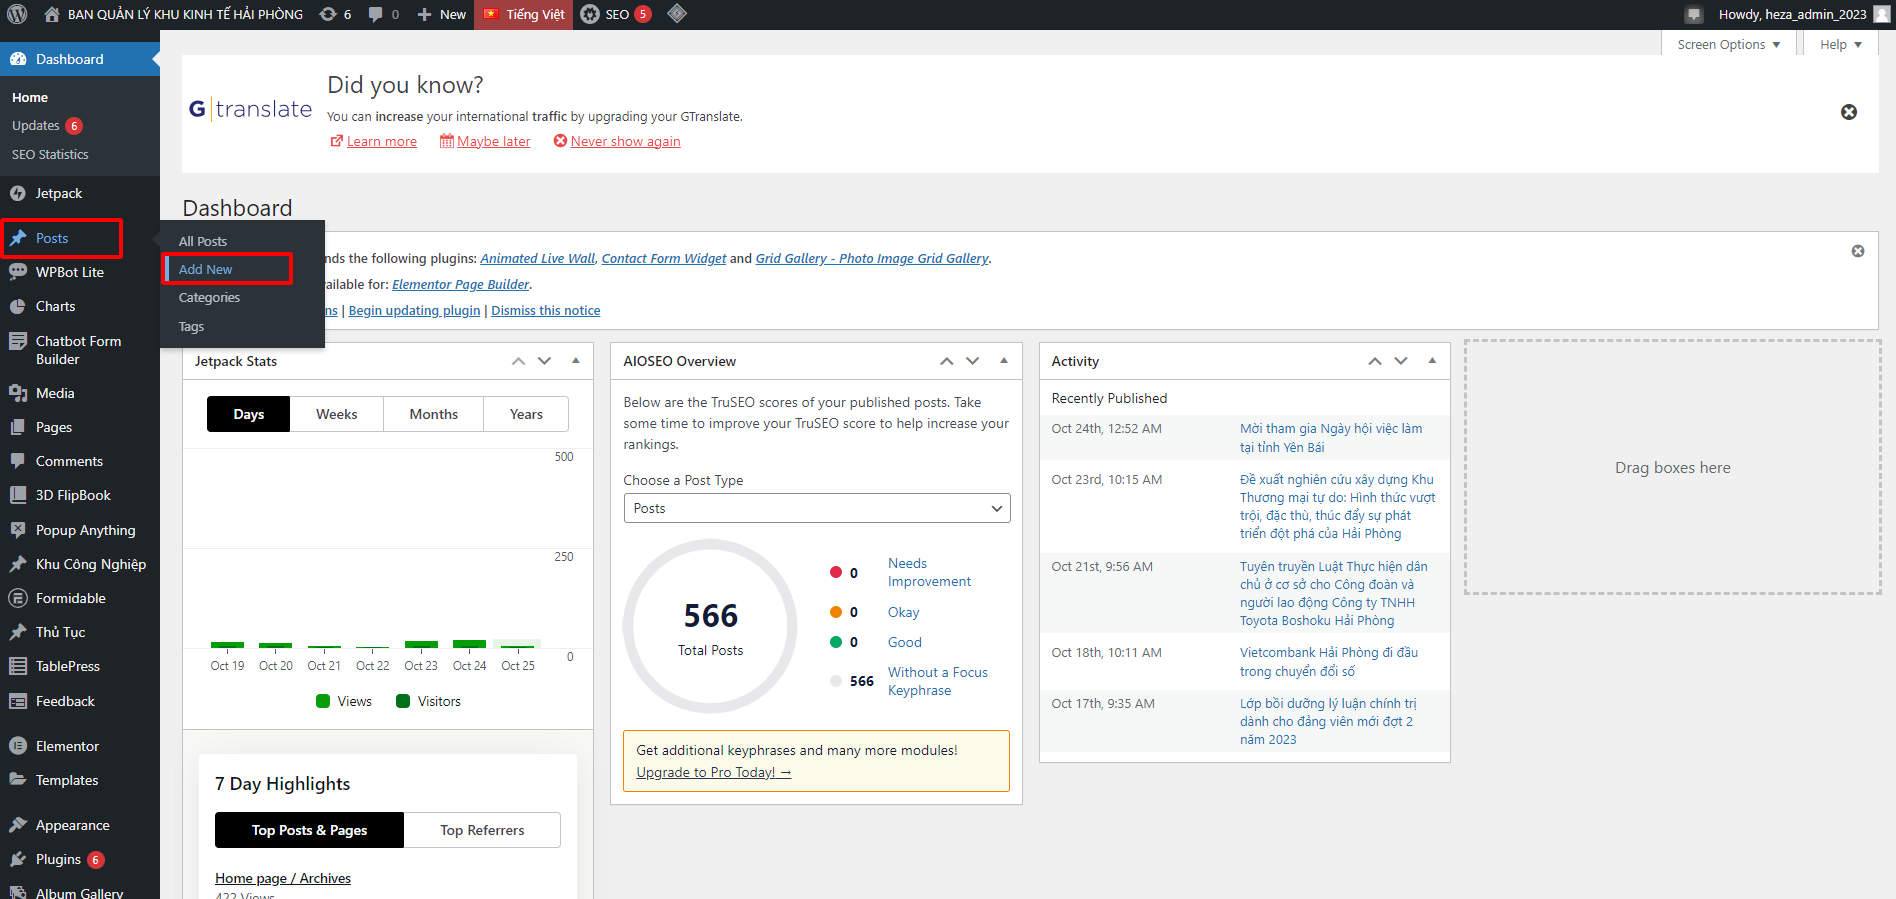Image resolution: width=1896 pixels, height=899 pixels.
Task: Switch to the Weeks stats tab
Action: [336, 414]
